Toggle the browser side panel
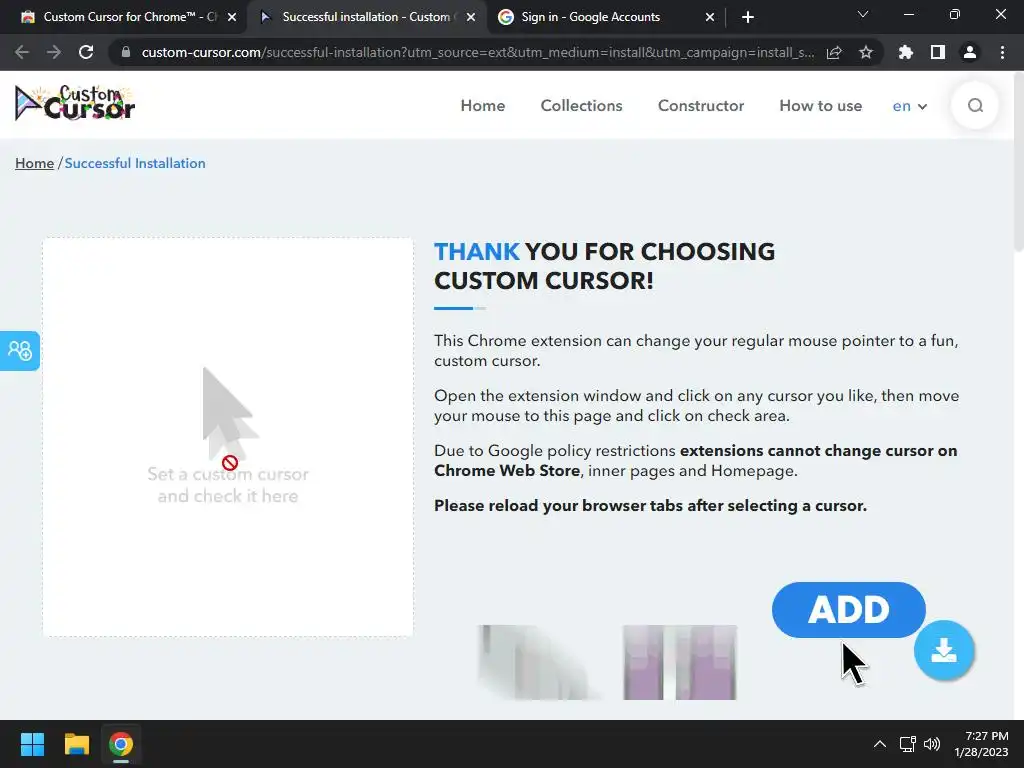 937,52
